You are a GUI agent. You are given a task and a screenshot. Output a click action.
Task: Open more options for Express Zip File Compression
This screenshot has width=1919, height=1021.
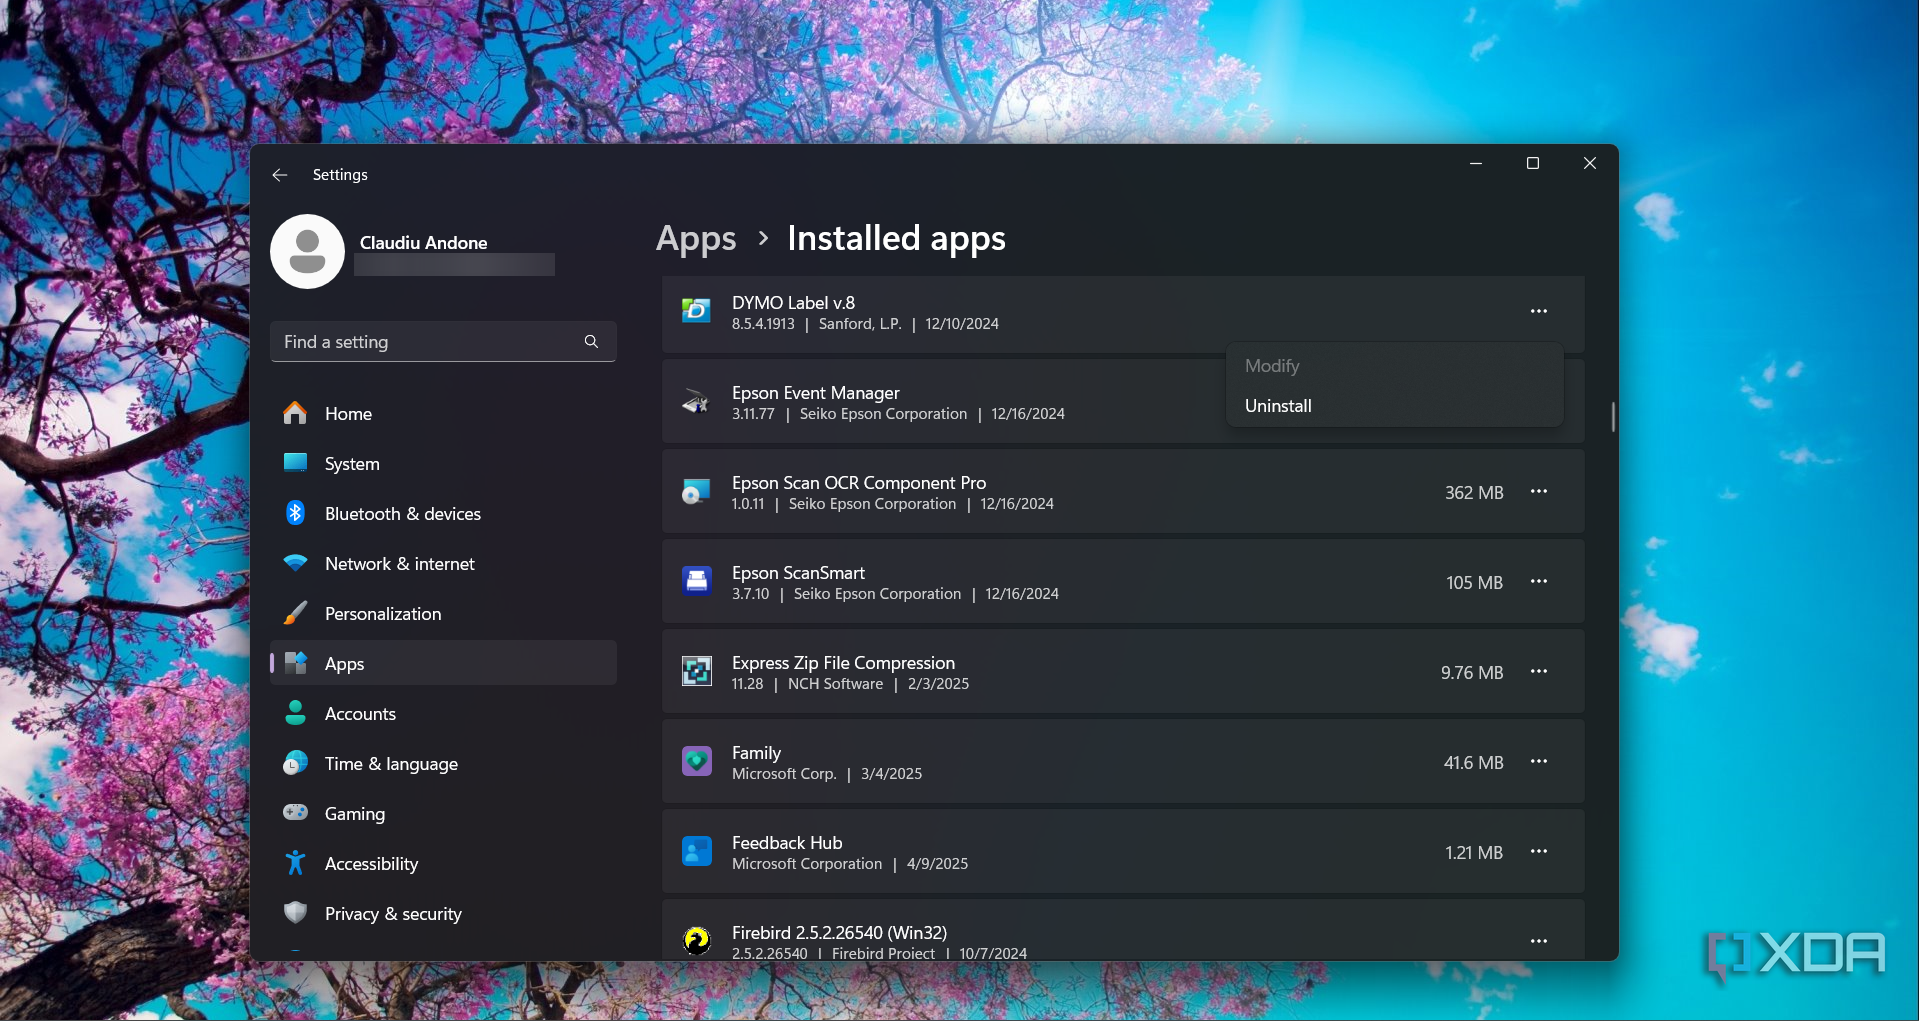click(1538, 671)
